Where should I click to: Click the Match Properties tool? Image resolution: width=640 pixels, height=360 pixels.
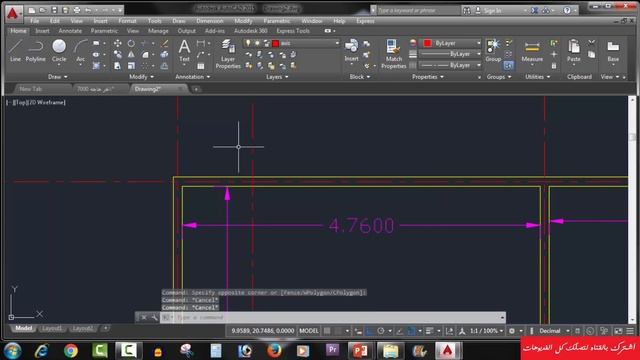coord(393,54)
